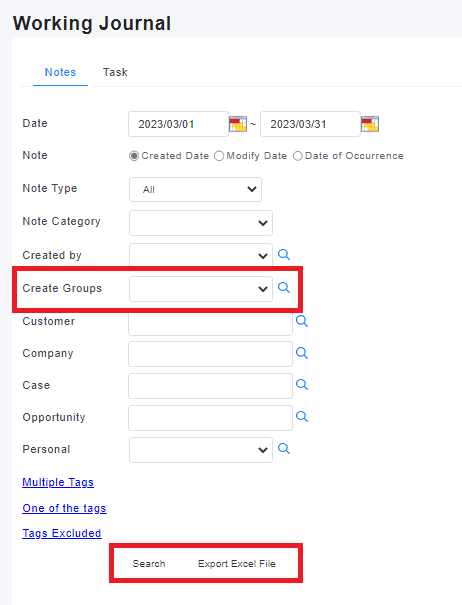Click the Create Groups search magnifier icon
Image resolution: width=462 pixels, height=605 pixels.
click(284, 287)
